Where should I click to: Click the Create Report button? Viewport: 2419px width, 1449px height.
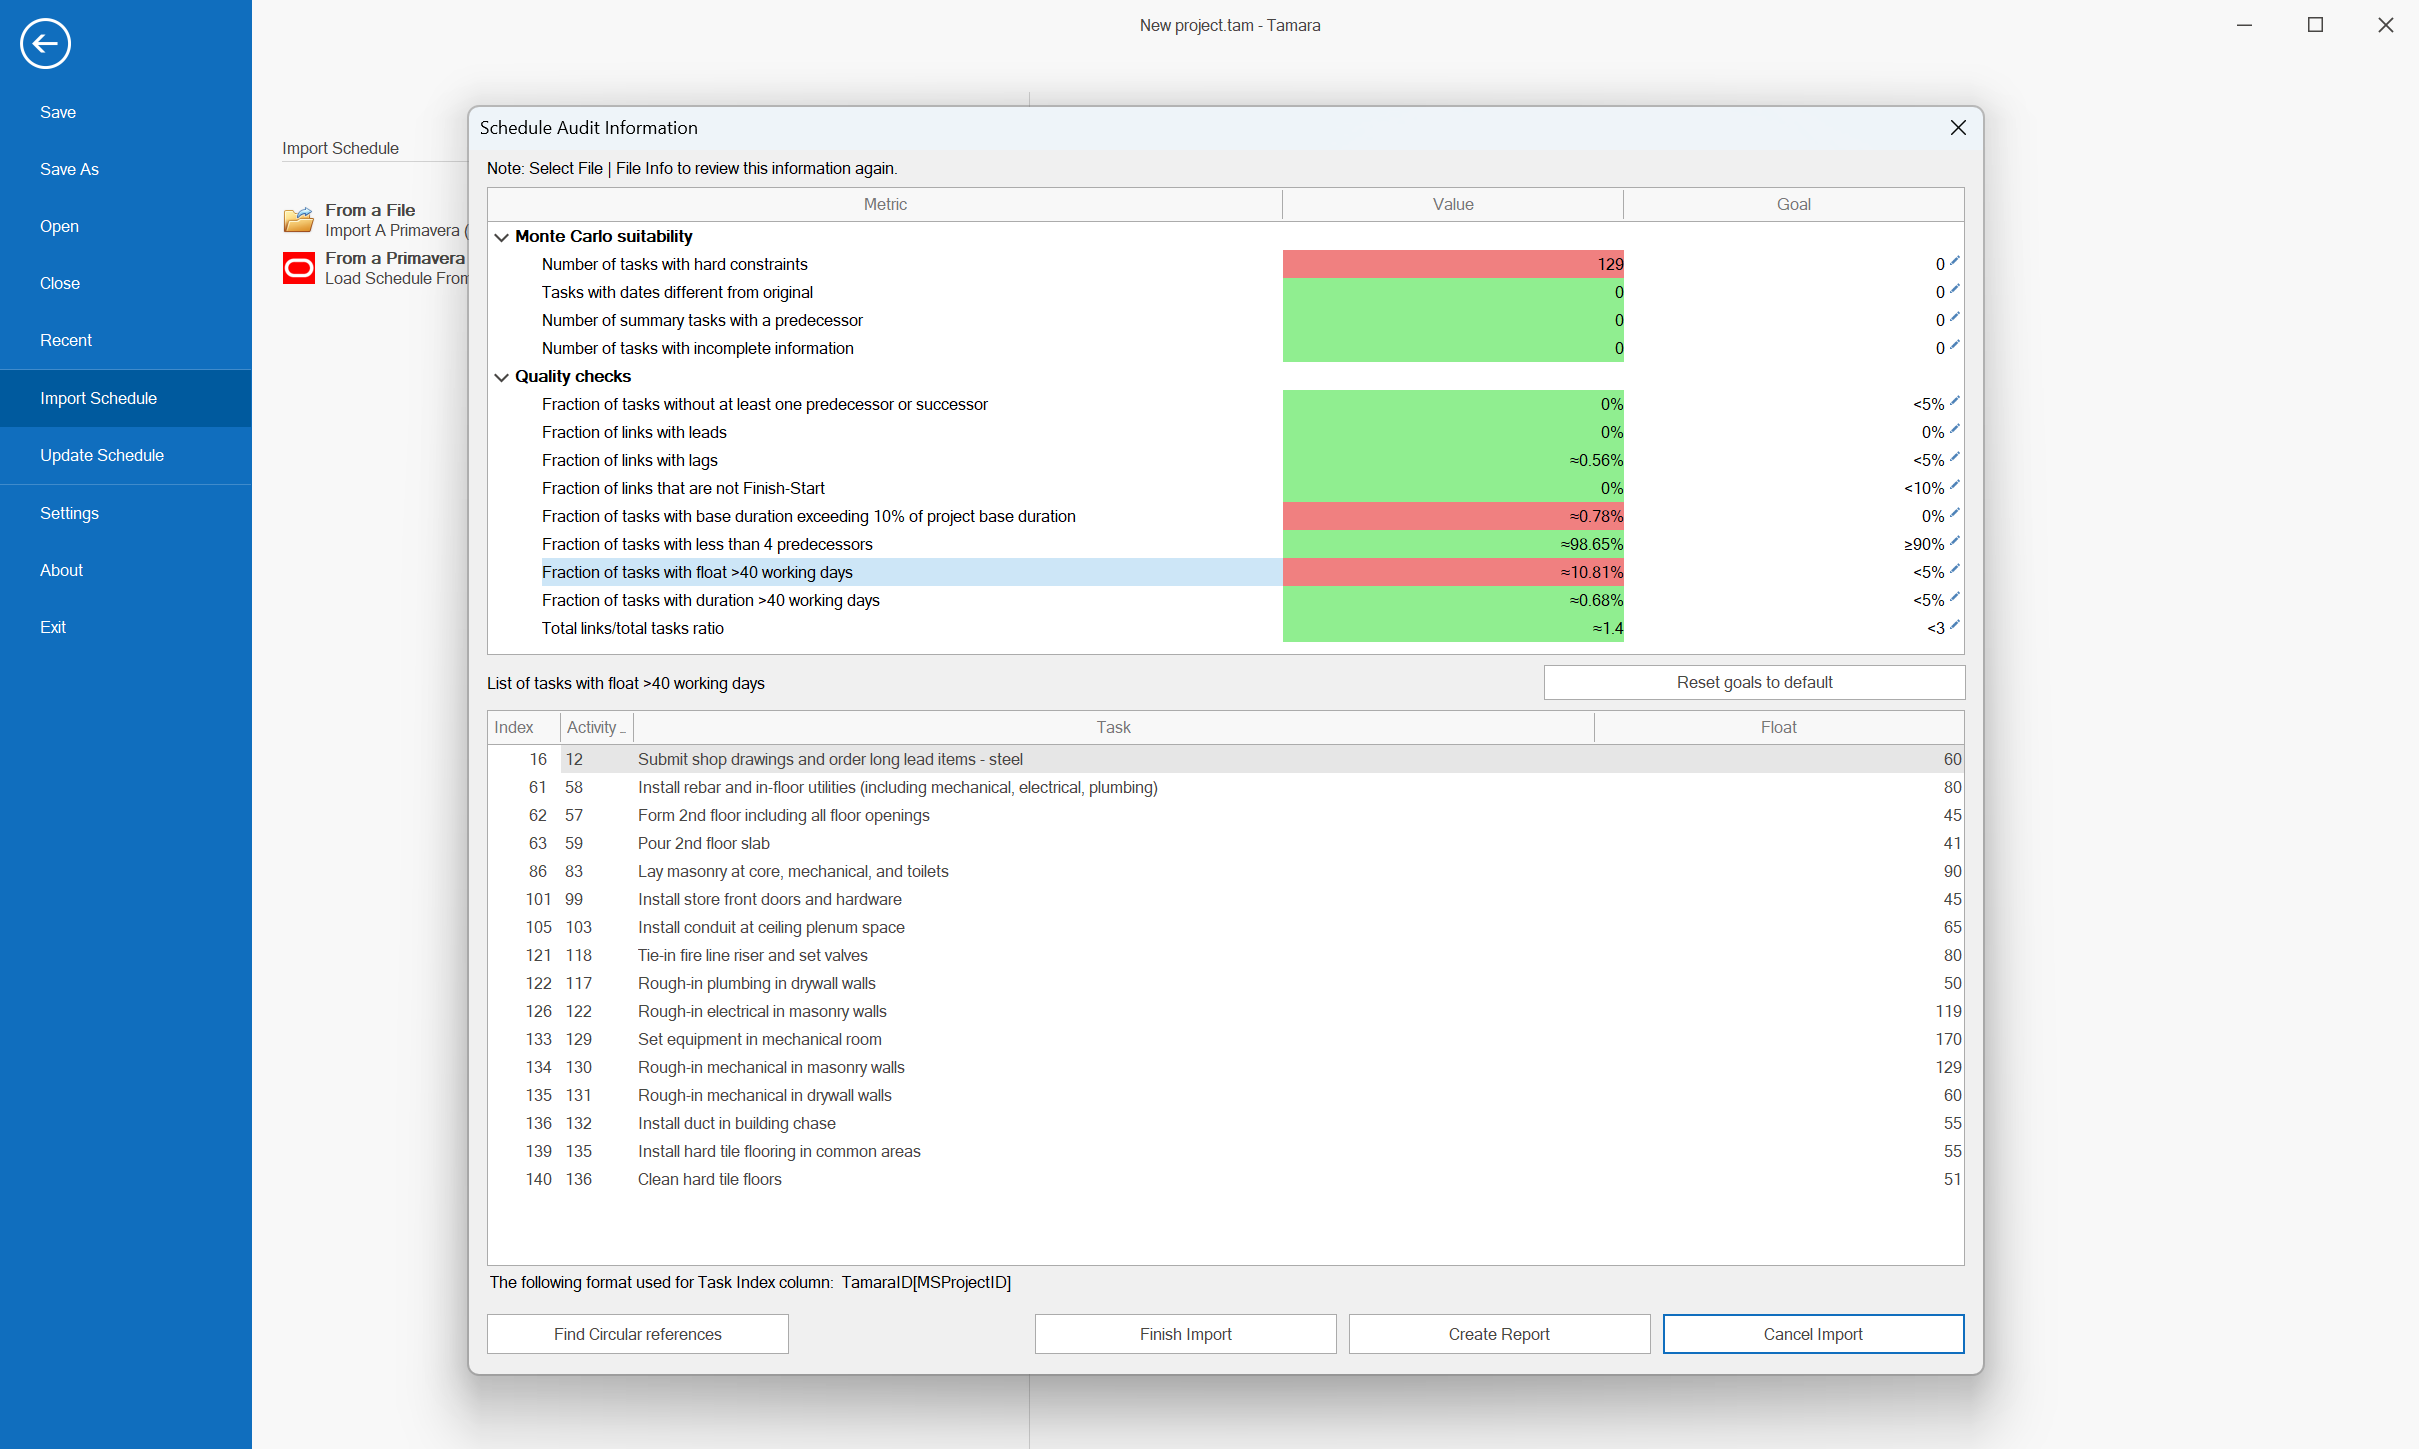(1498, 1333)
